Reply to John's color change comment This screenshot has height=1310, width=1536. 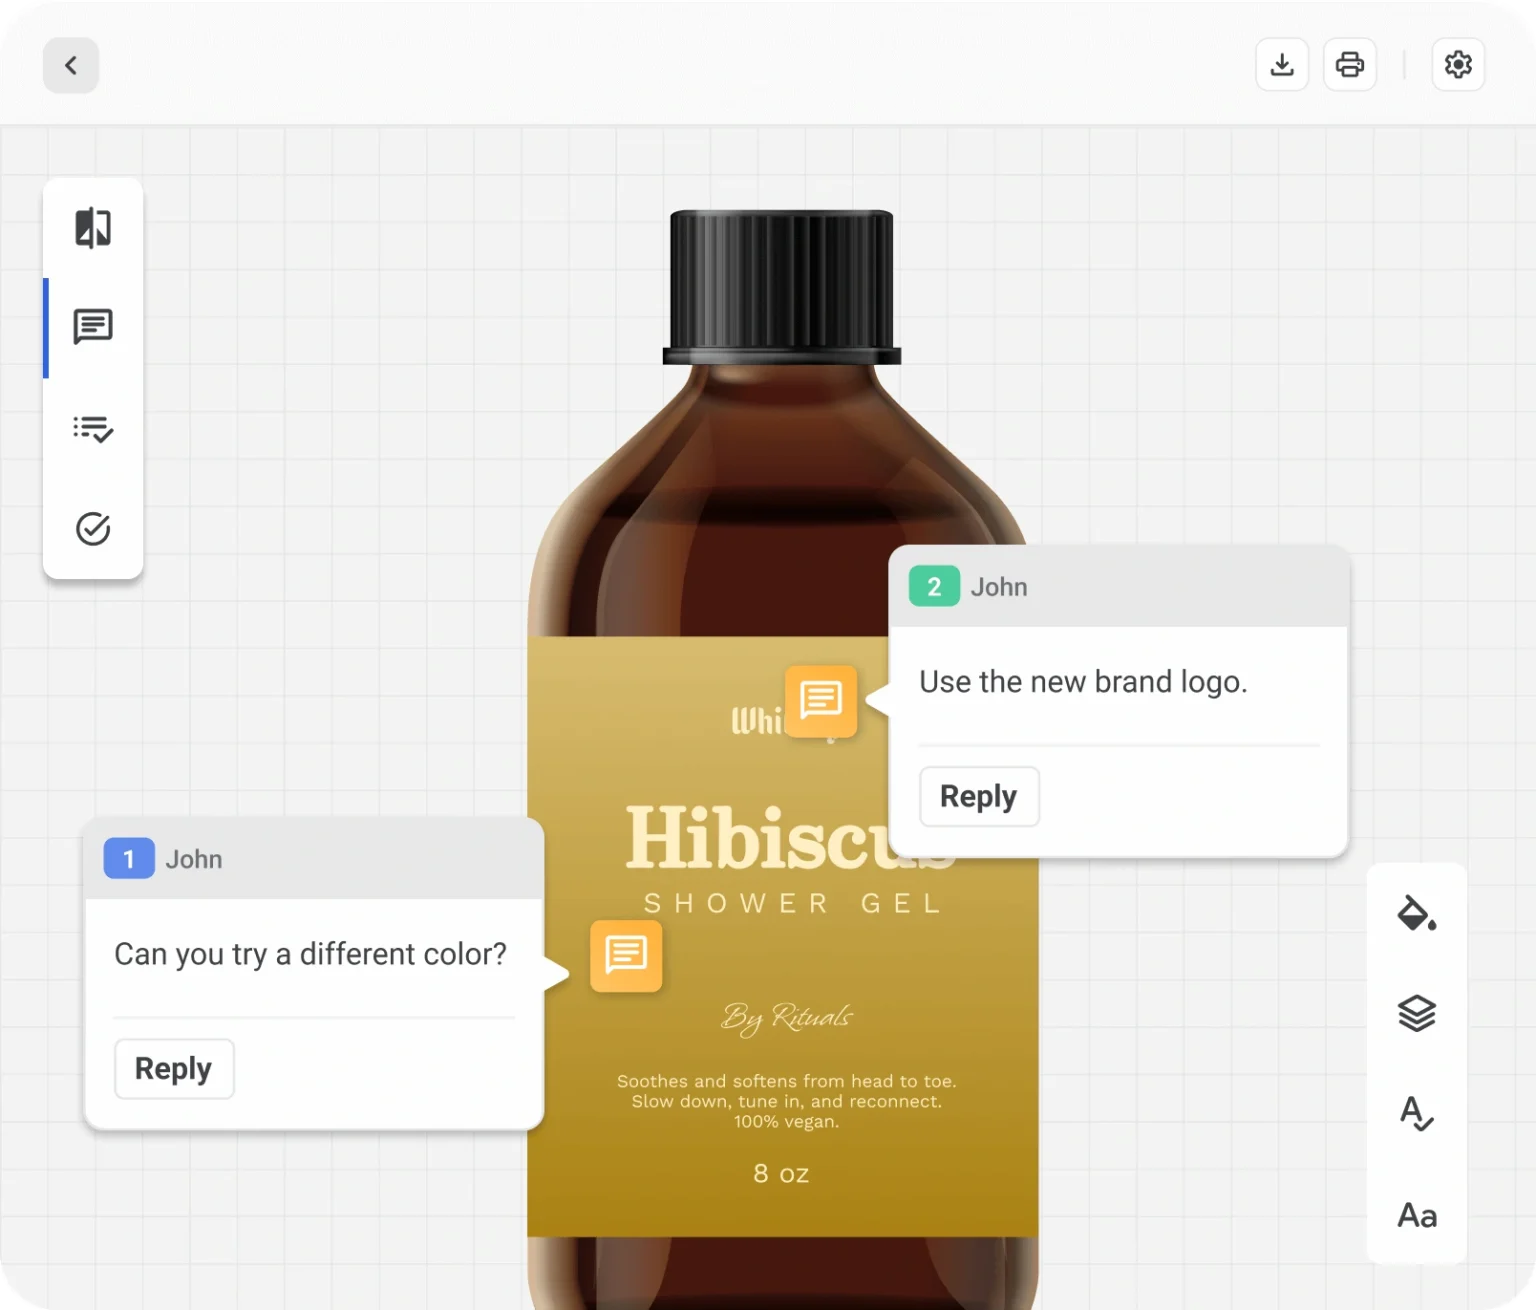point(174,1068)
